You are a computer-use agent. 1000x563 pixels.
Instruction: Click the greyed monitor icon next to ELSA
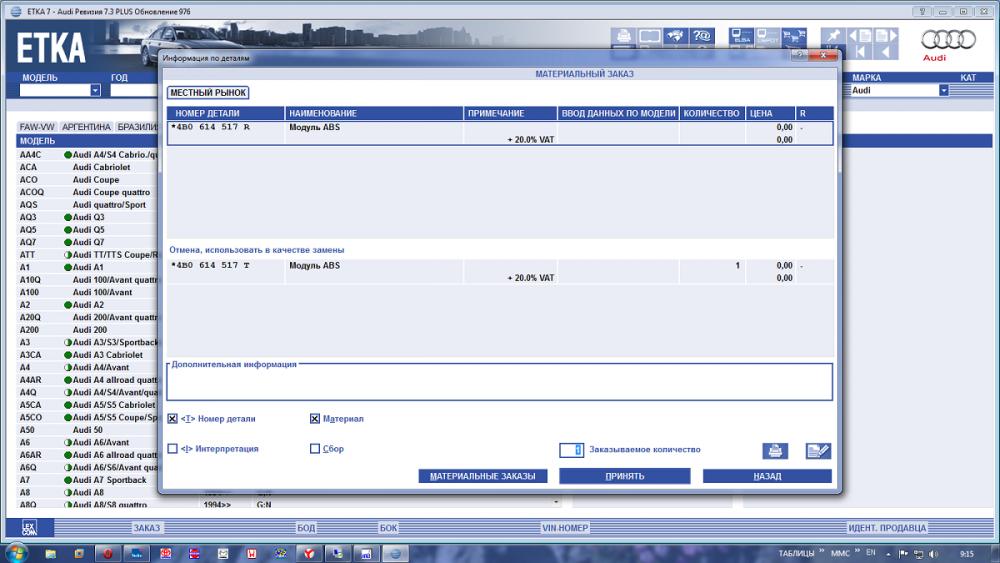768,36
